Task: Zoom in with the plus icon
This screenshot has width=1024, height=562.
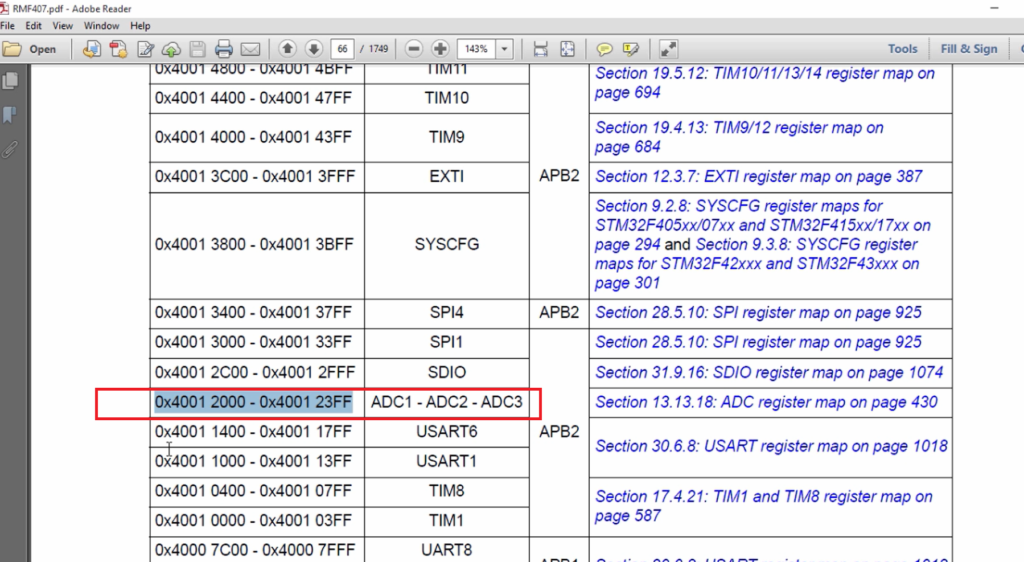Action: click(440, 49)
